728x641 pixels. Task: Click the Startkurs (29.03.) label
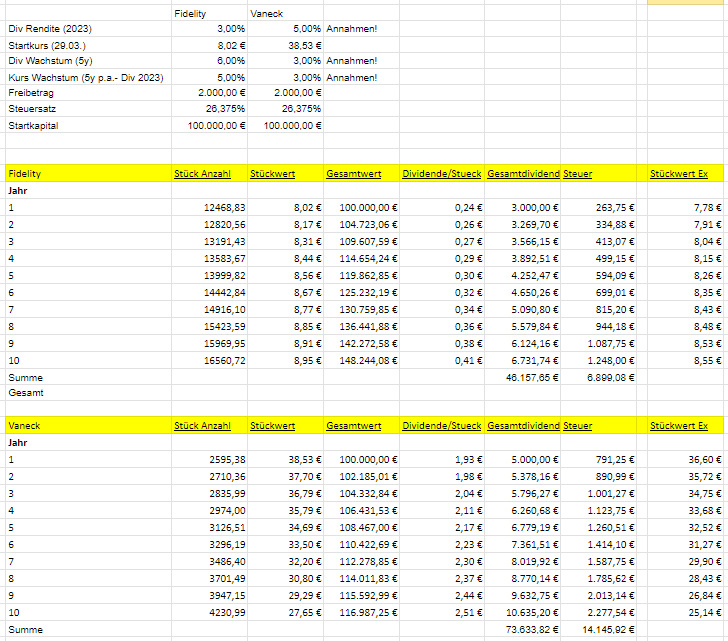pos(47,45)
